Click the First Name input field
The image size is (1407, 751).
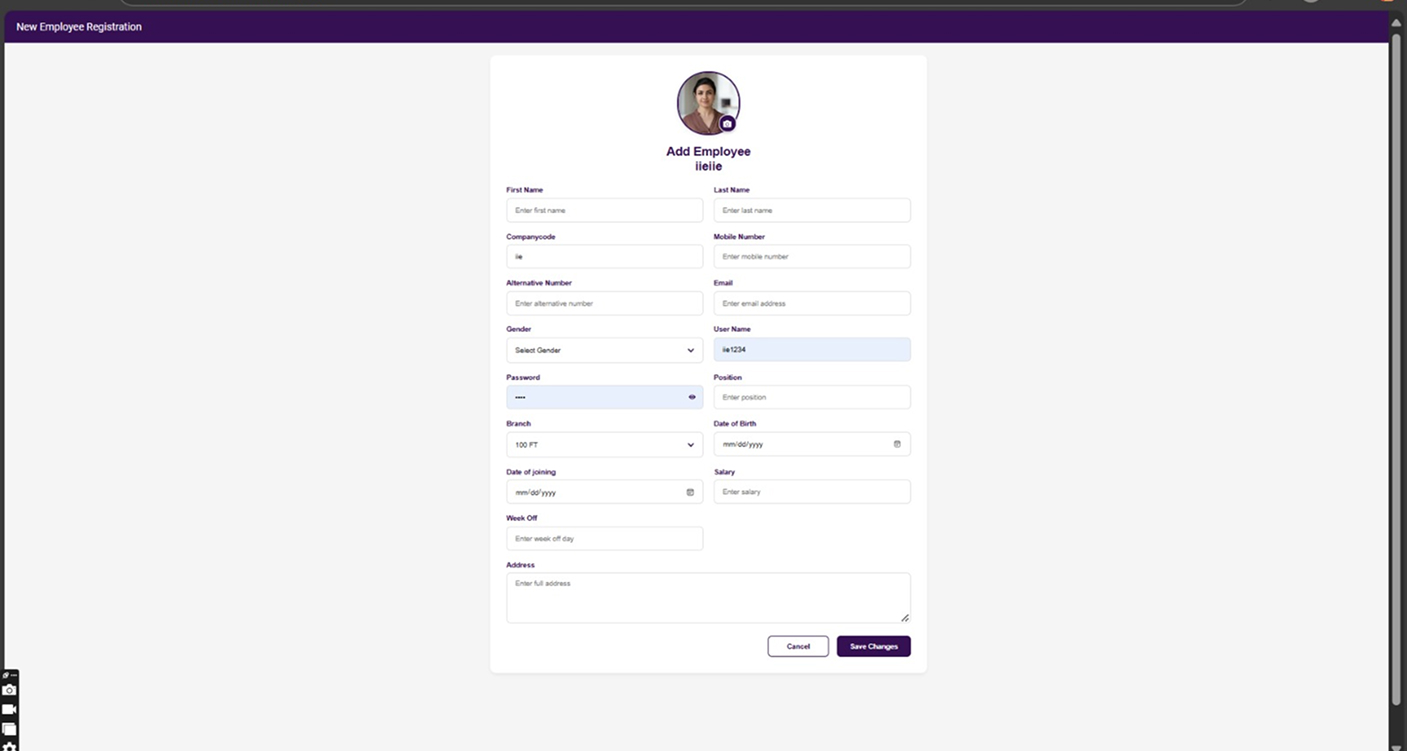(604, 210)
